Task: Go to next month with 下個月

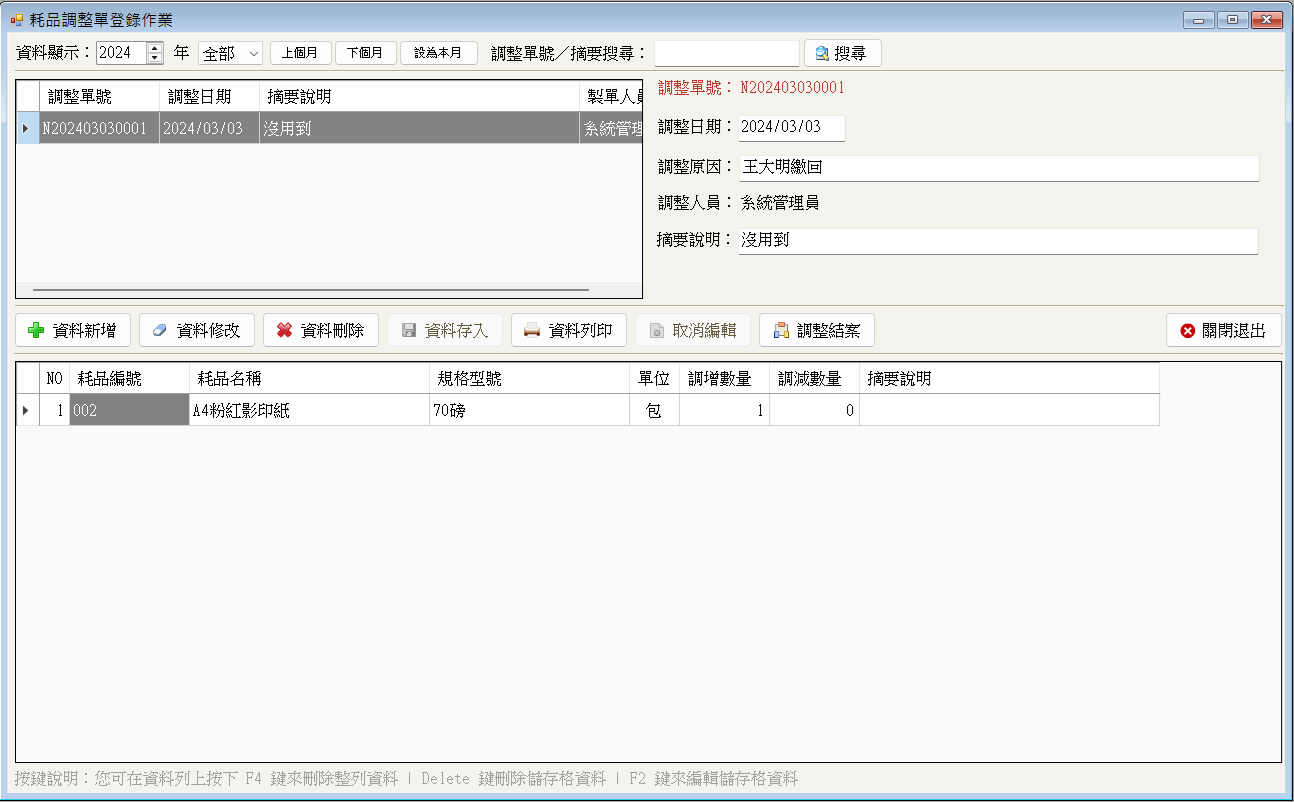Action: 365,53
